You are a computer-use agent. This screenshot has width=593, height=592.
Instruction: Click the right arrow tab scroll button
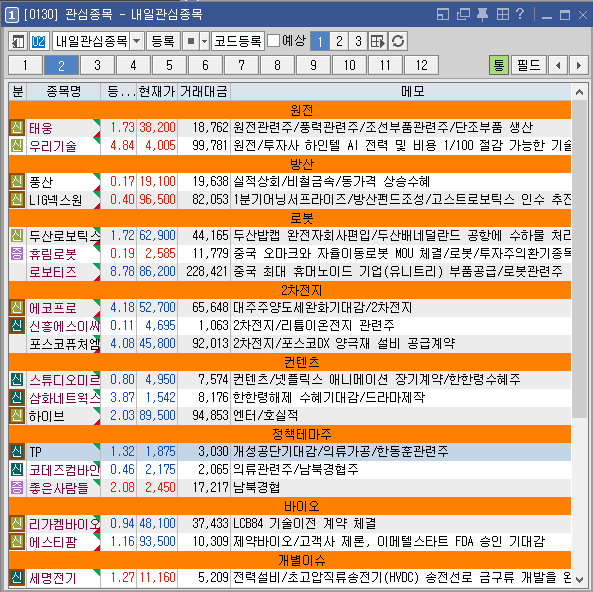coord(579,65)
